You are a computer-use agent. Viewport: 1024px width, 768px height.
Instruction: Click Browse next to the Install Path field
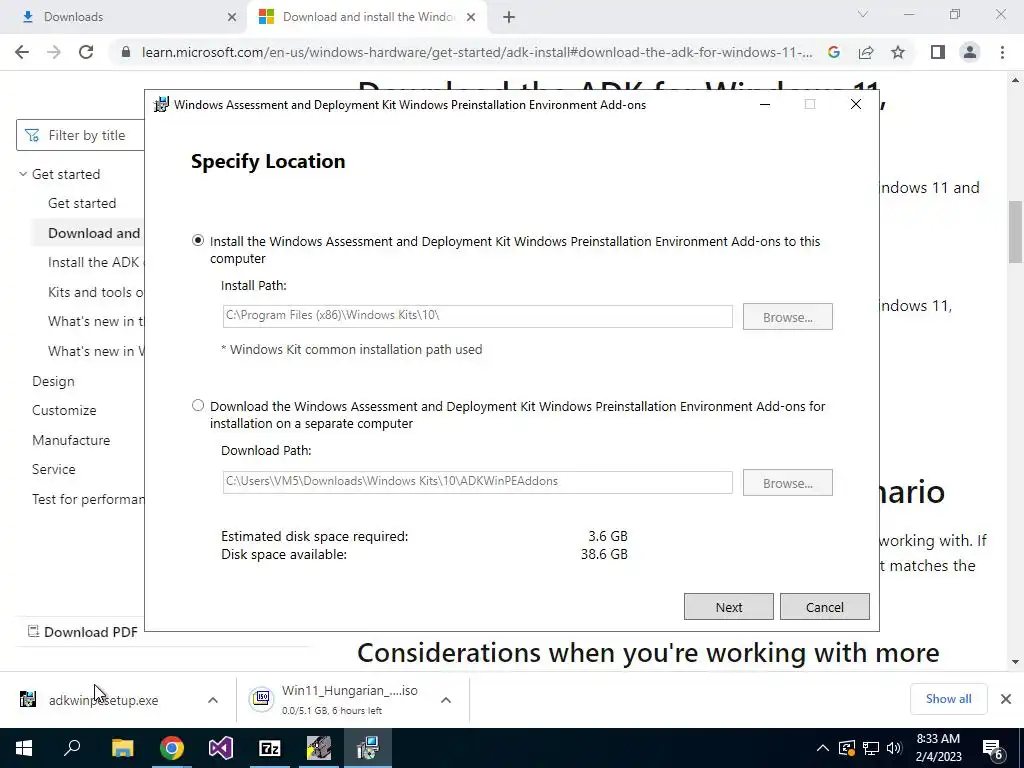[x=787, y=317]
